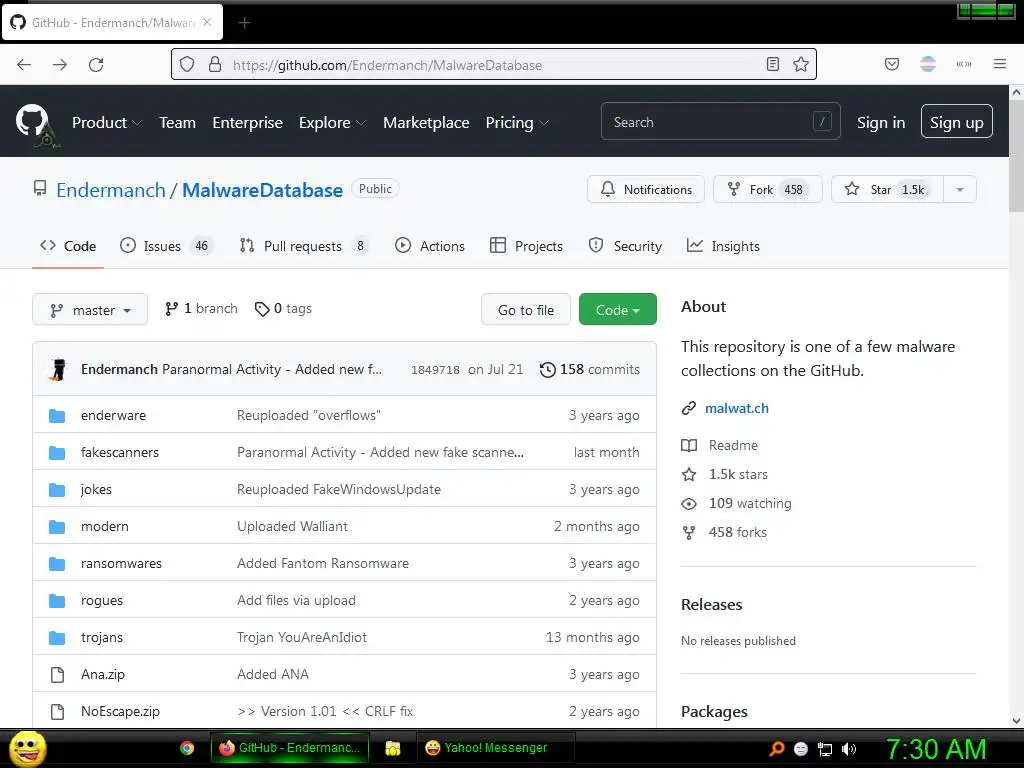Open the Security tab
This screenshot has height=768, width=1024.
[x=625, y=246]
